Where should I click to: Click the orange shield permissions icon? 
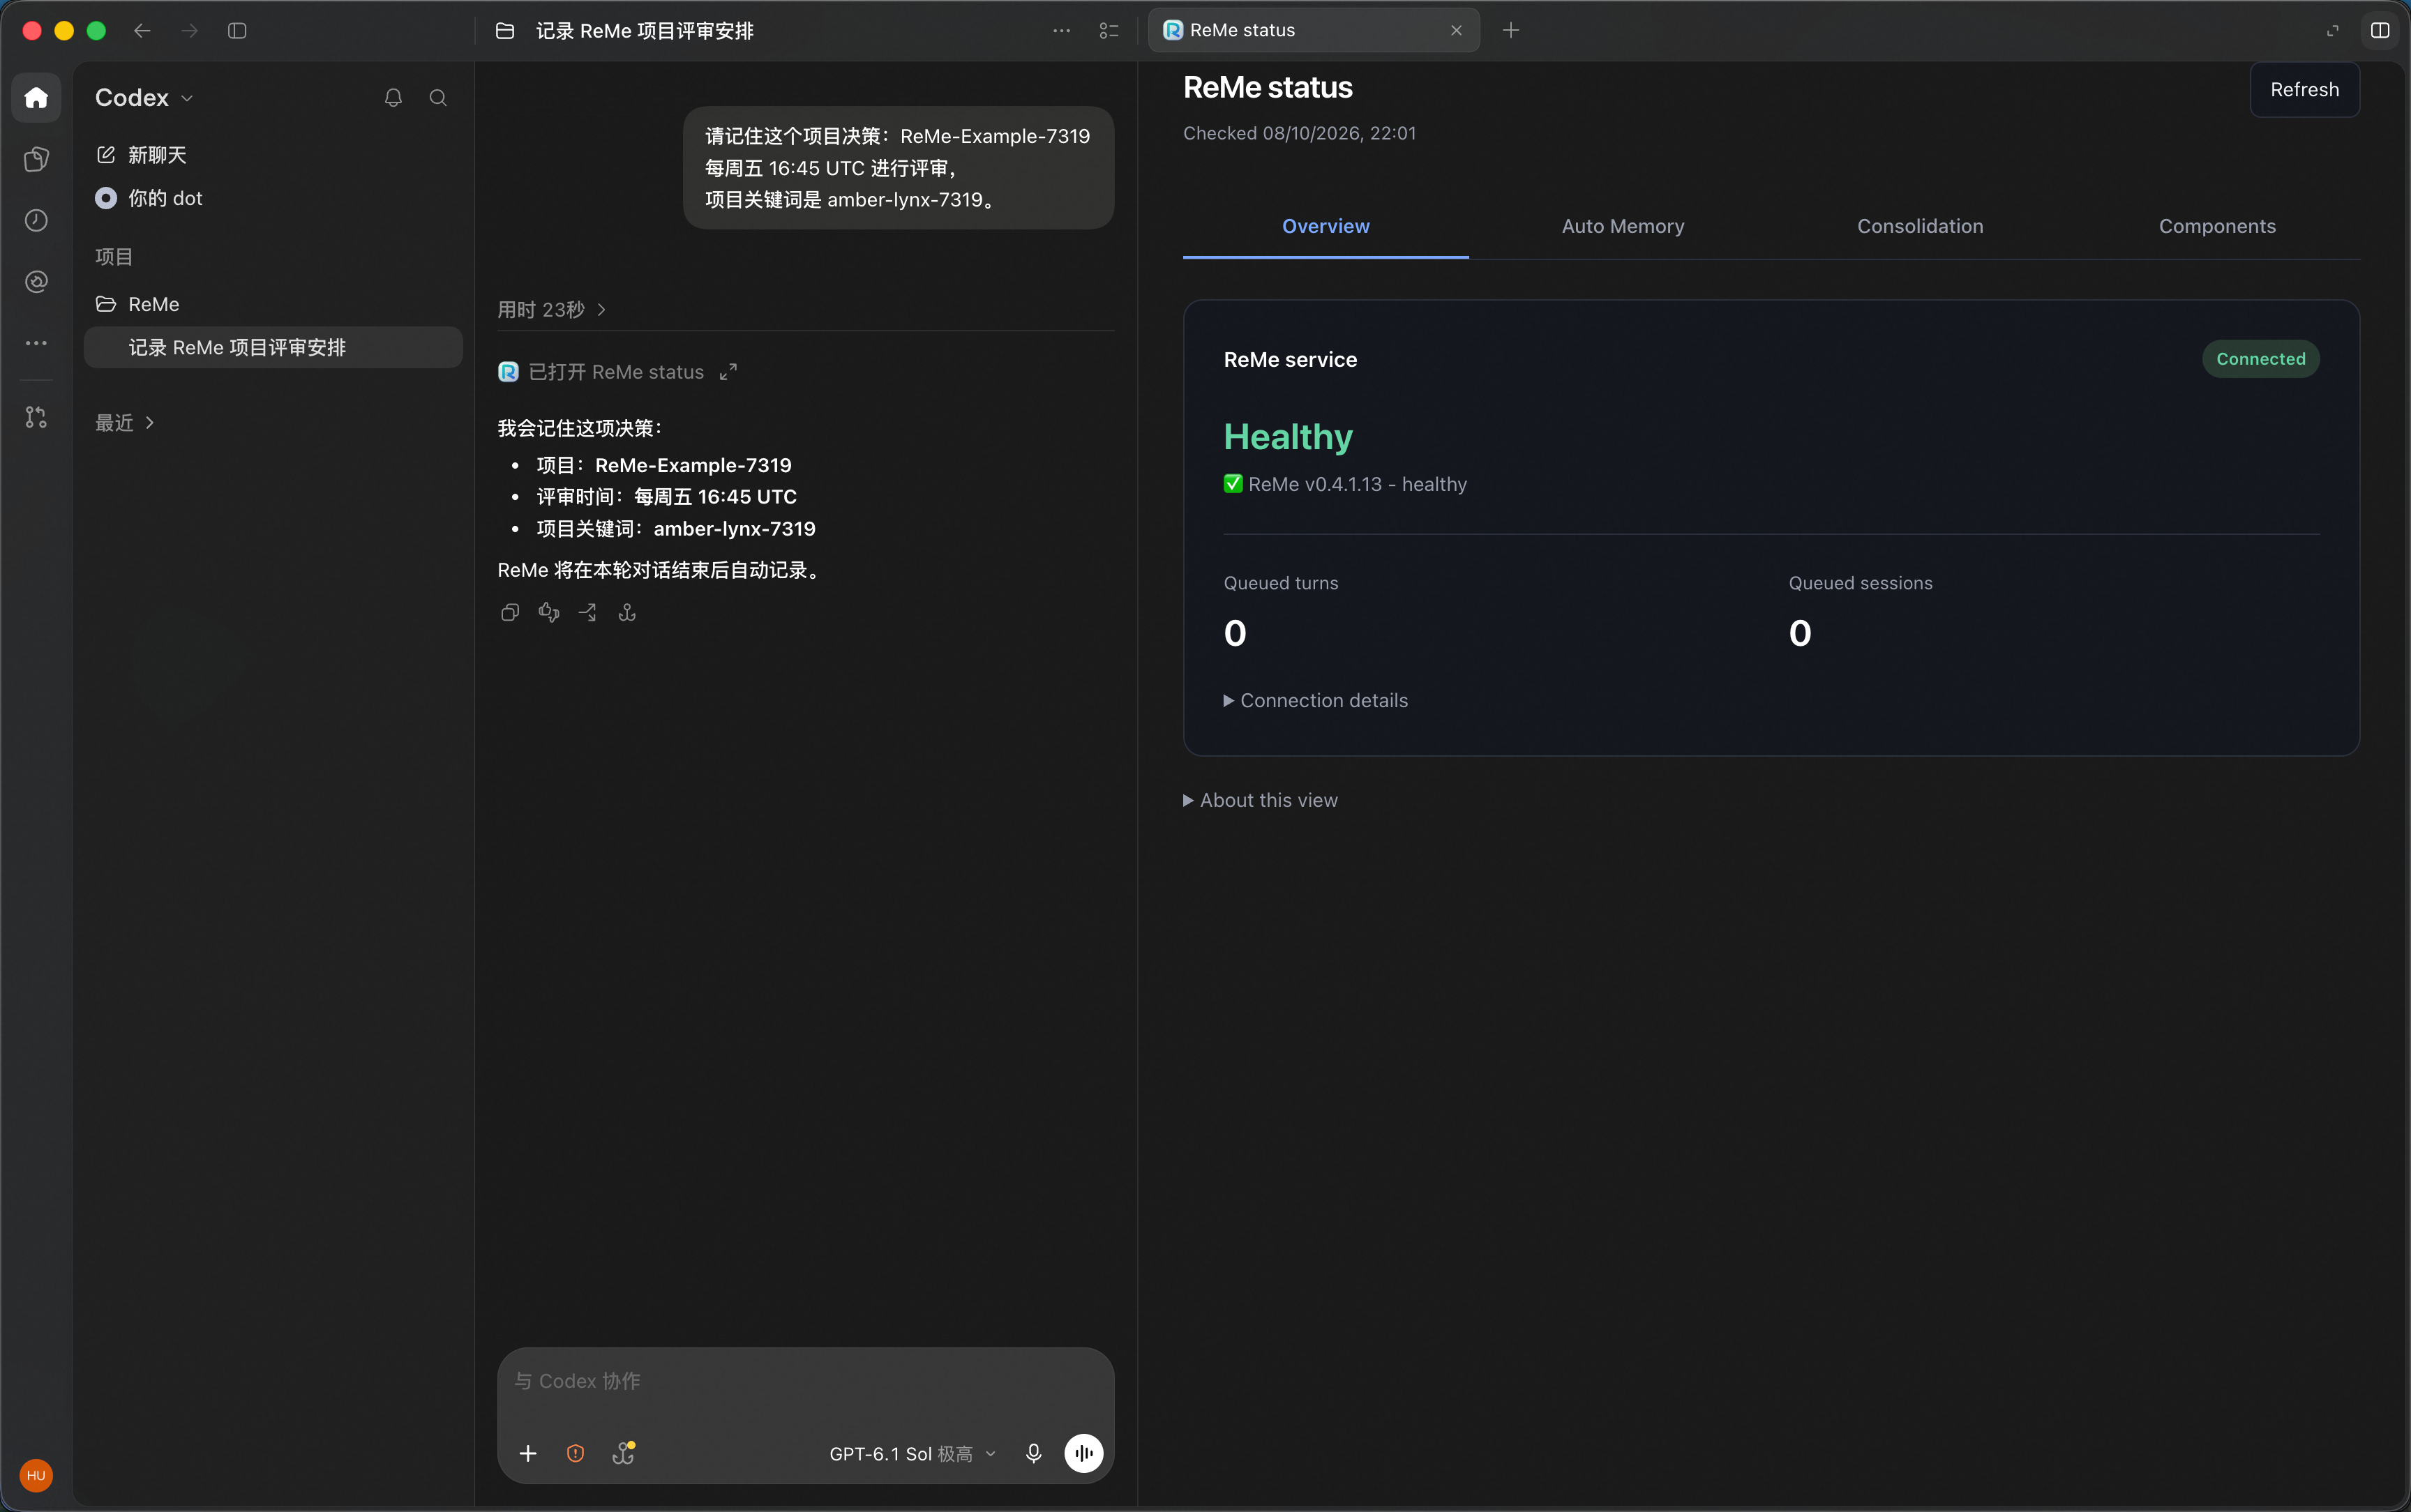(x=575, y=1453)
